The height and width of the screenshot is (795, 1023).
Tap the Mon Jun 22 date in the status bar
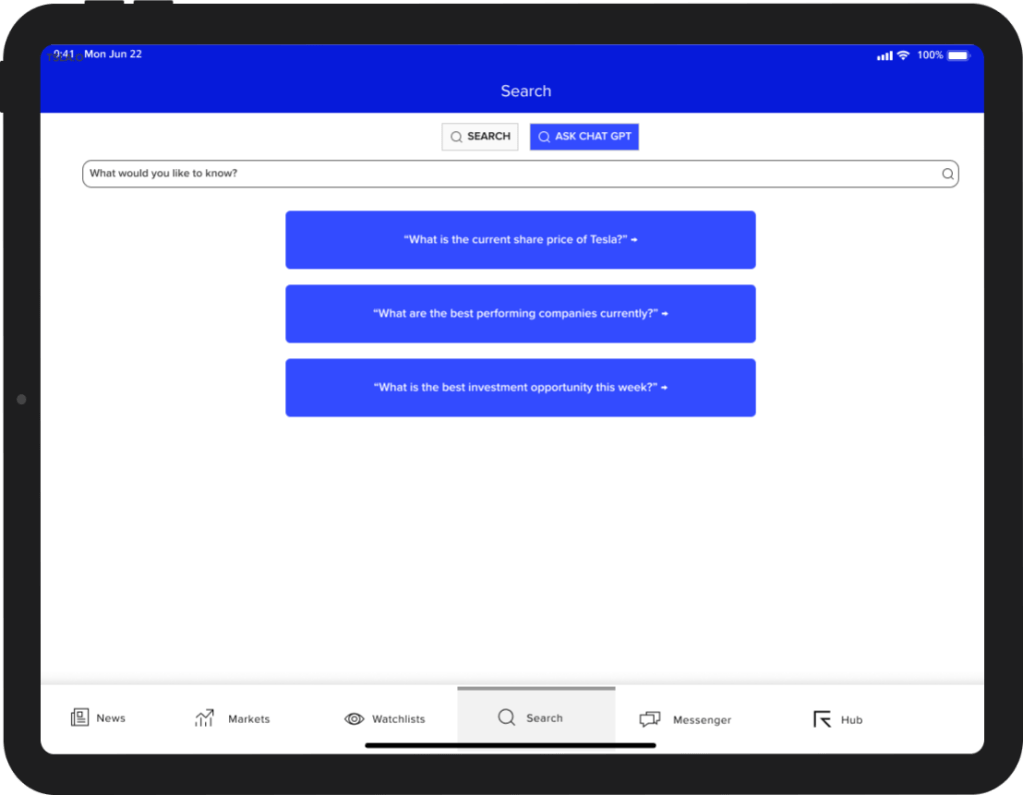(113, 54)
